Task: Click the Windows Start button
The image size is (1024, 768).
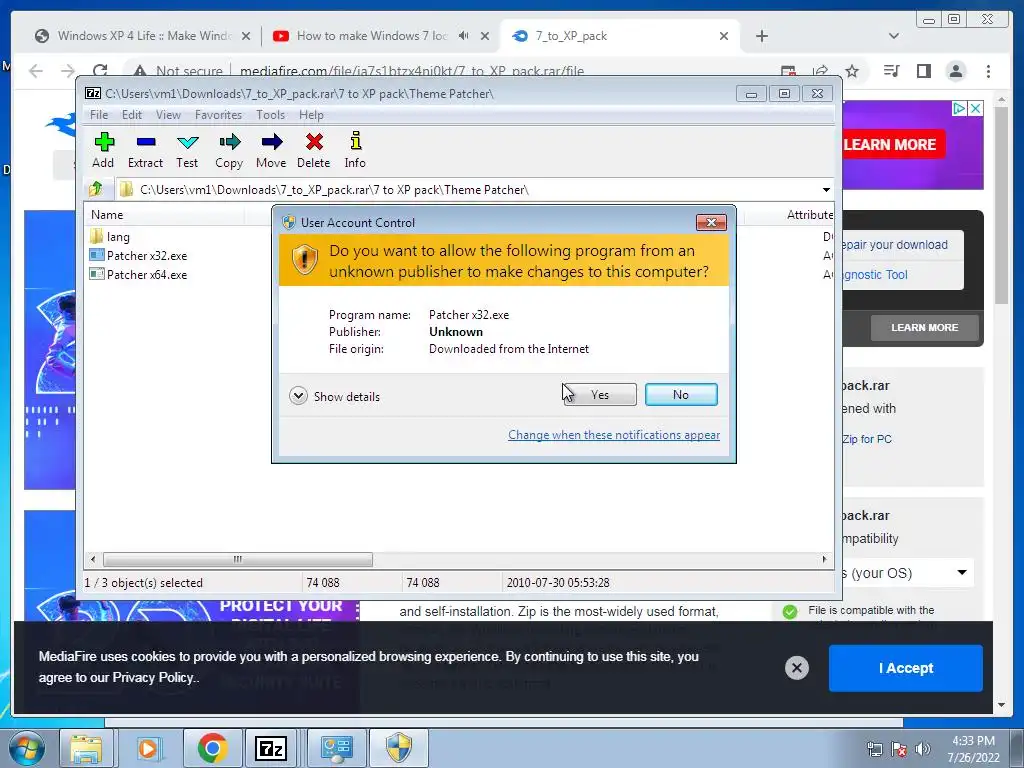Action: pos(27,748)
